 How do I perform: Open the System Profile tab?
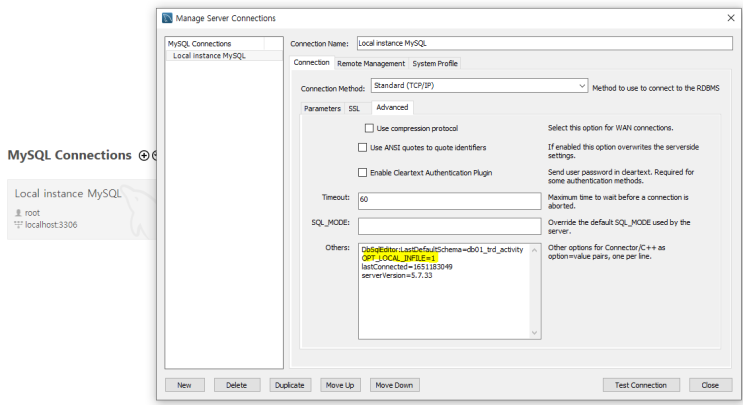[x=435, y=63]
